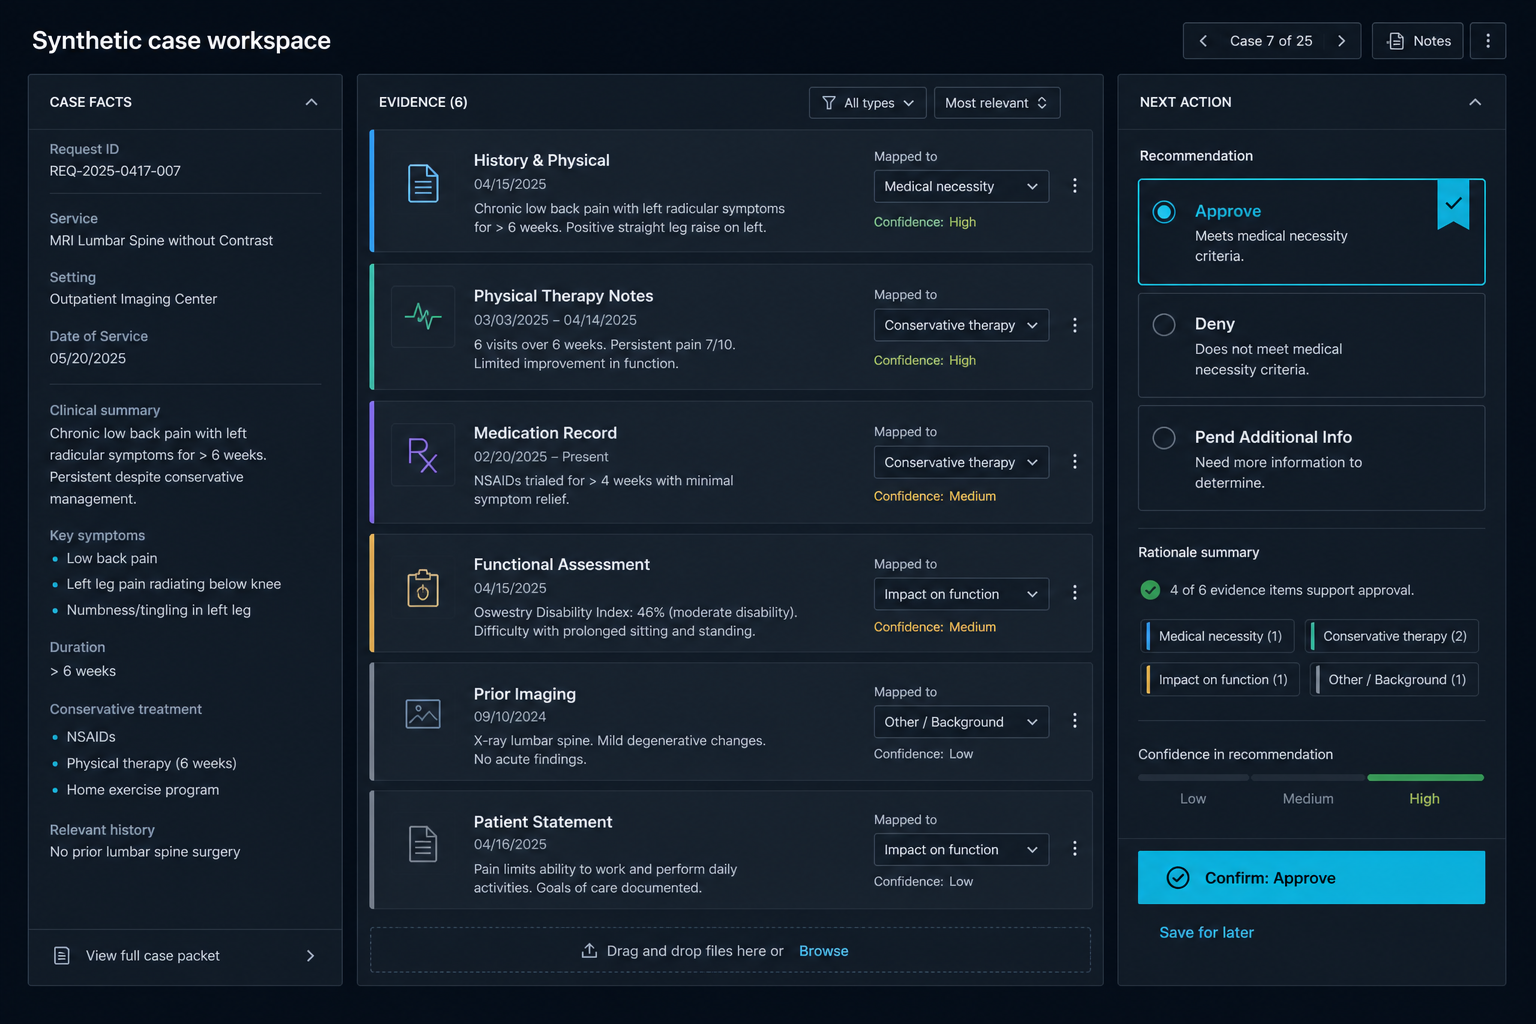Click 'No prior lumbar spine surgery' text
This screenshot has width=1536, height=1024.
(145, 852)
